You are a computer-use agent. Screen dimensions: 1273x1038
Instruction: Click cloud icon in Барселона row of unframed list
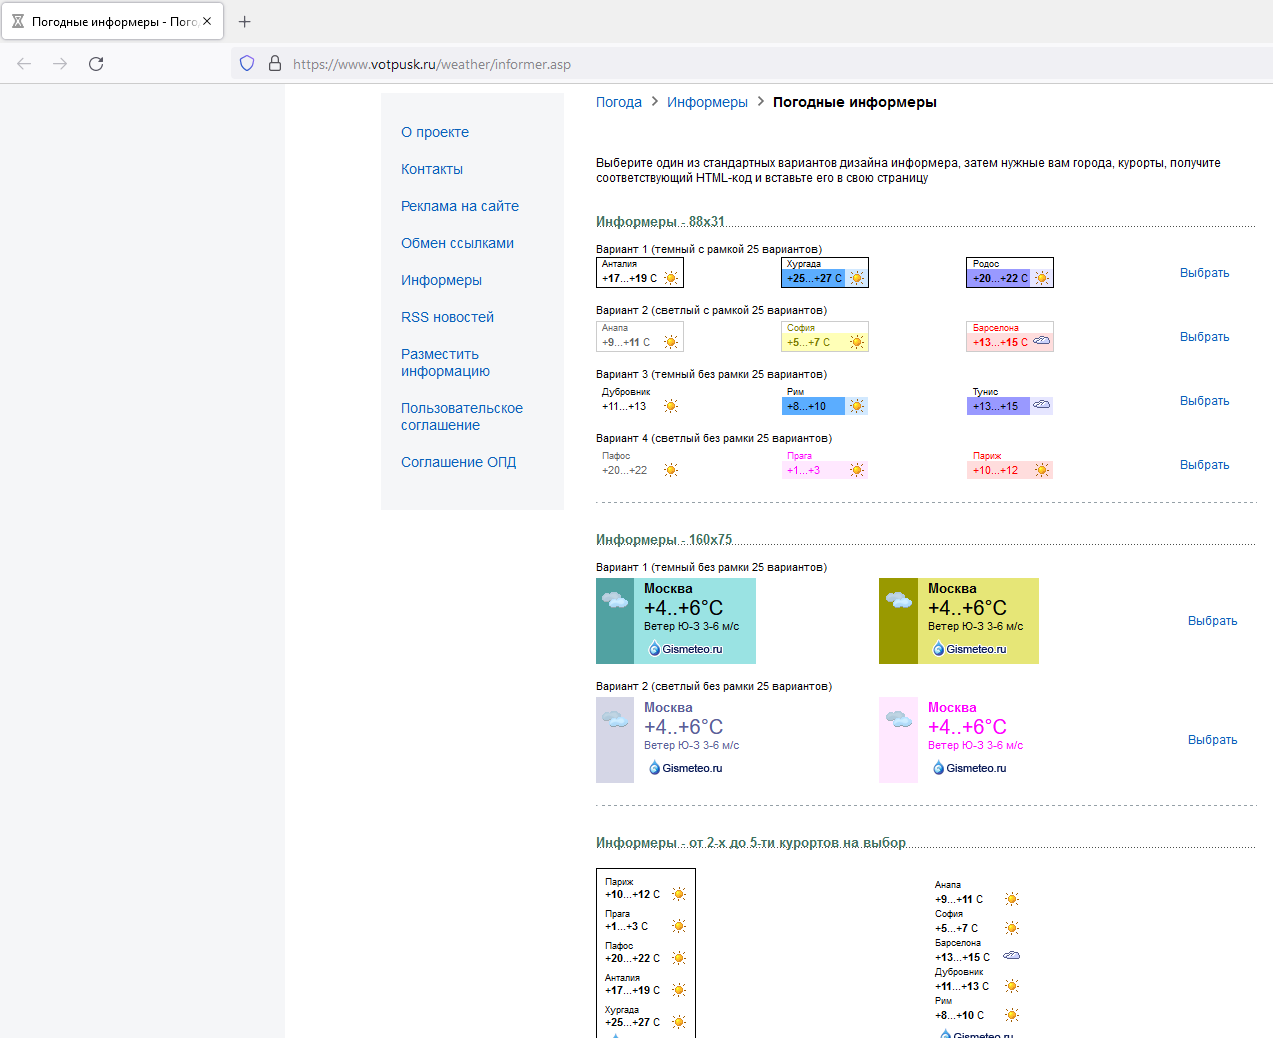[x=1012, y=956]
